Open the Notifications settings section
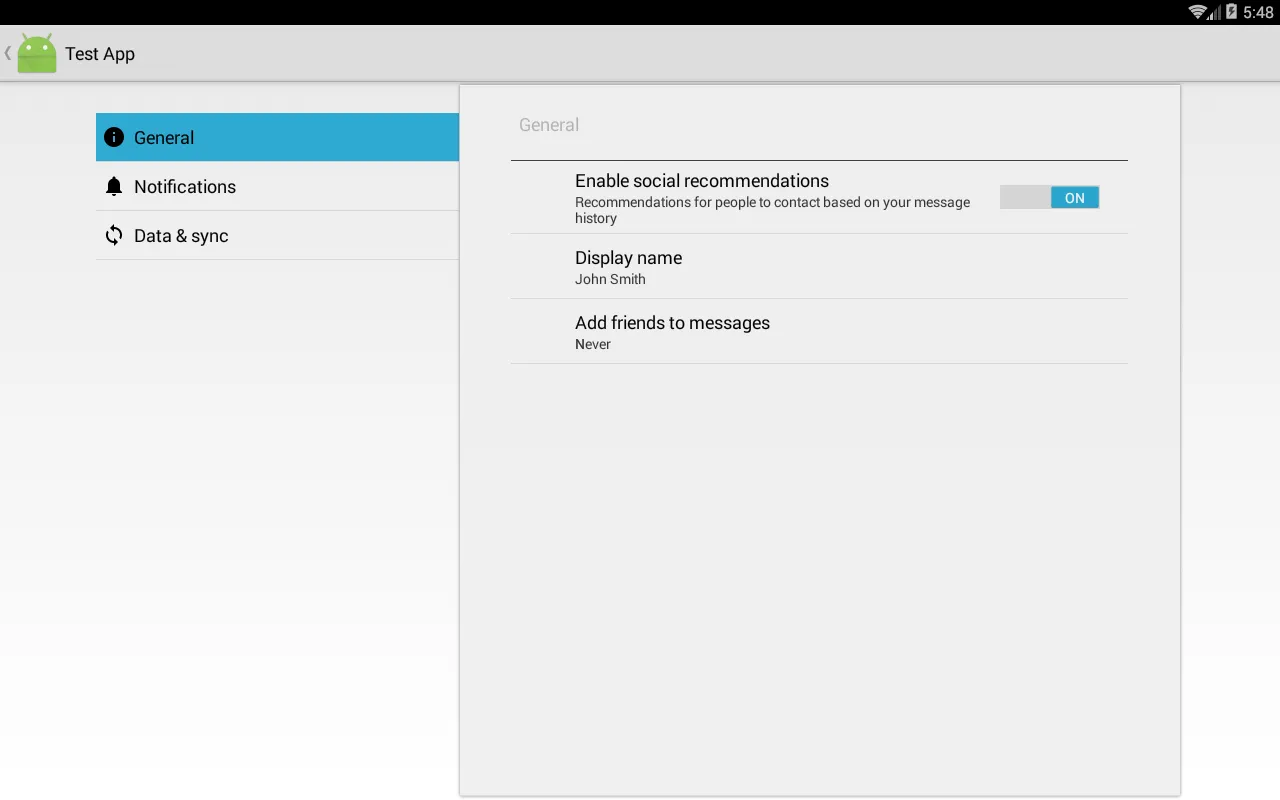This screenshot has height=800, width=1280. [x=277, y=186]
